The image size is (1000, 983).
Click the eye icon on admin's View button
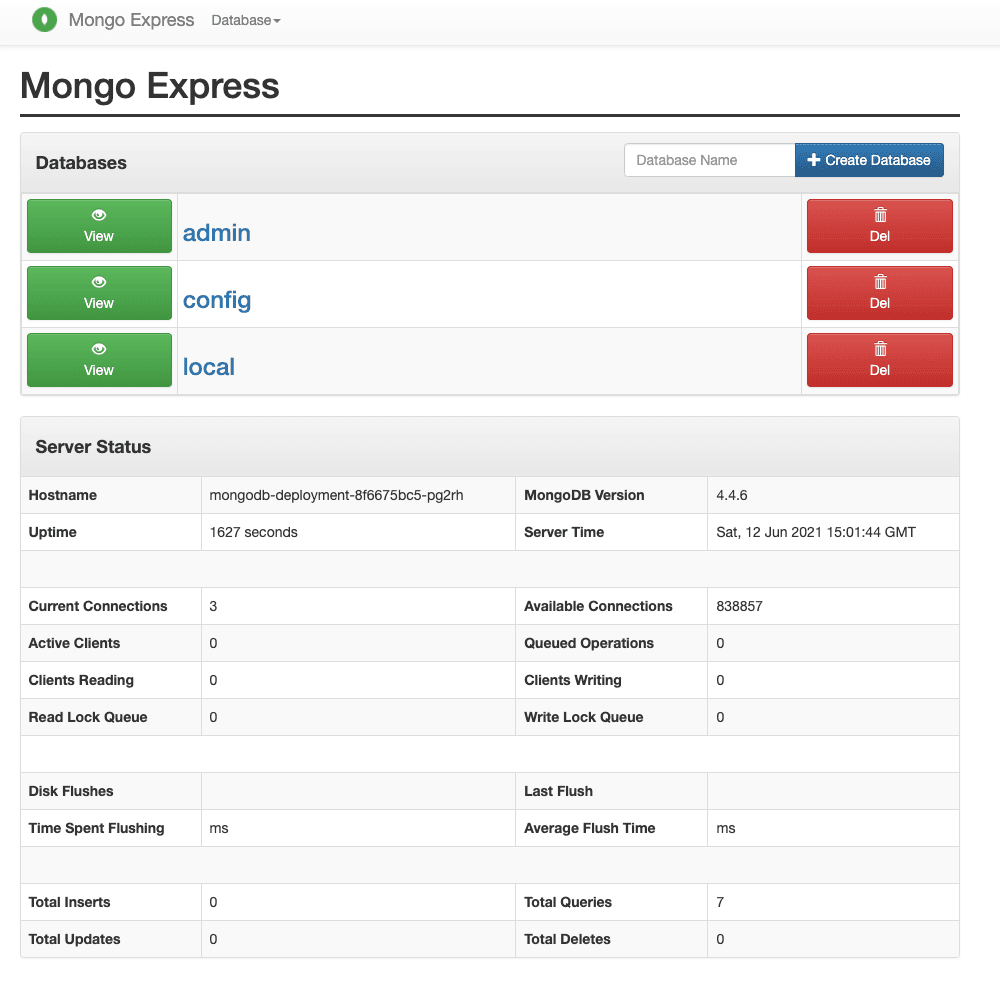pyautogui.click(x=98, y=214)
